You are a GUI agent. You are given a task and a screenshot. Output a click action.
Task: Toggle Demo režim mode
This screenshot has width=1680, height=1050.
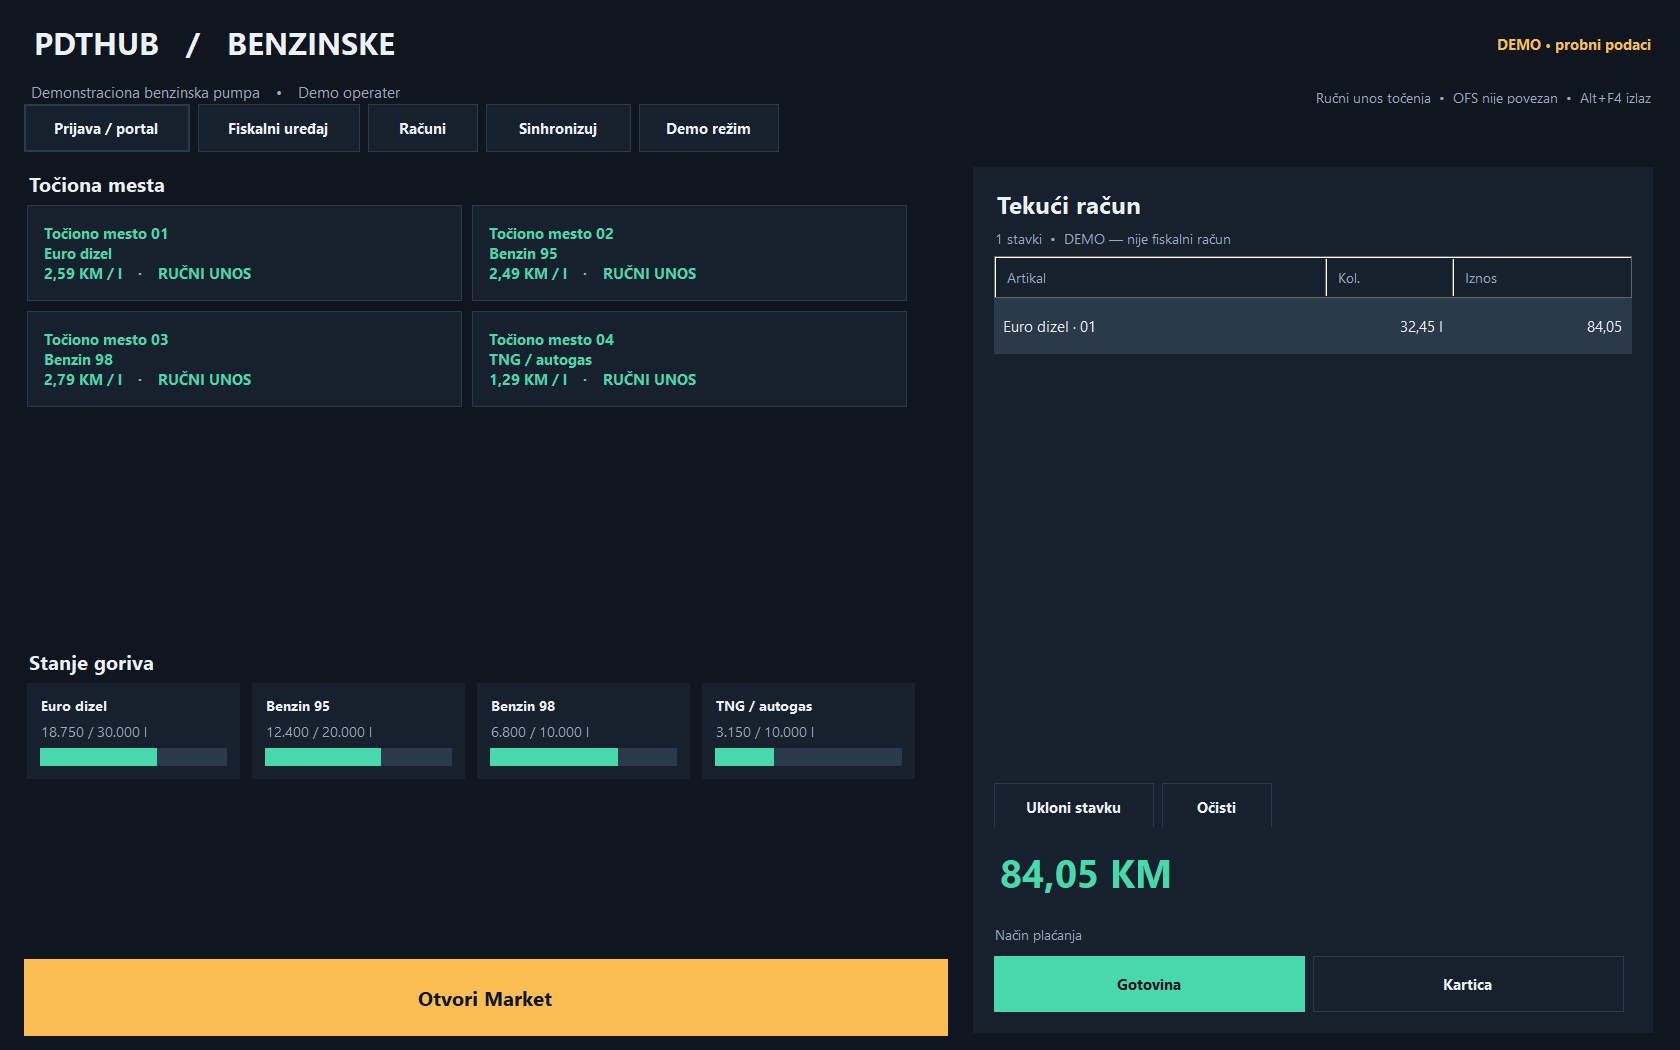[x=708, y=128]
